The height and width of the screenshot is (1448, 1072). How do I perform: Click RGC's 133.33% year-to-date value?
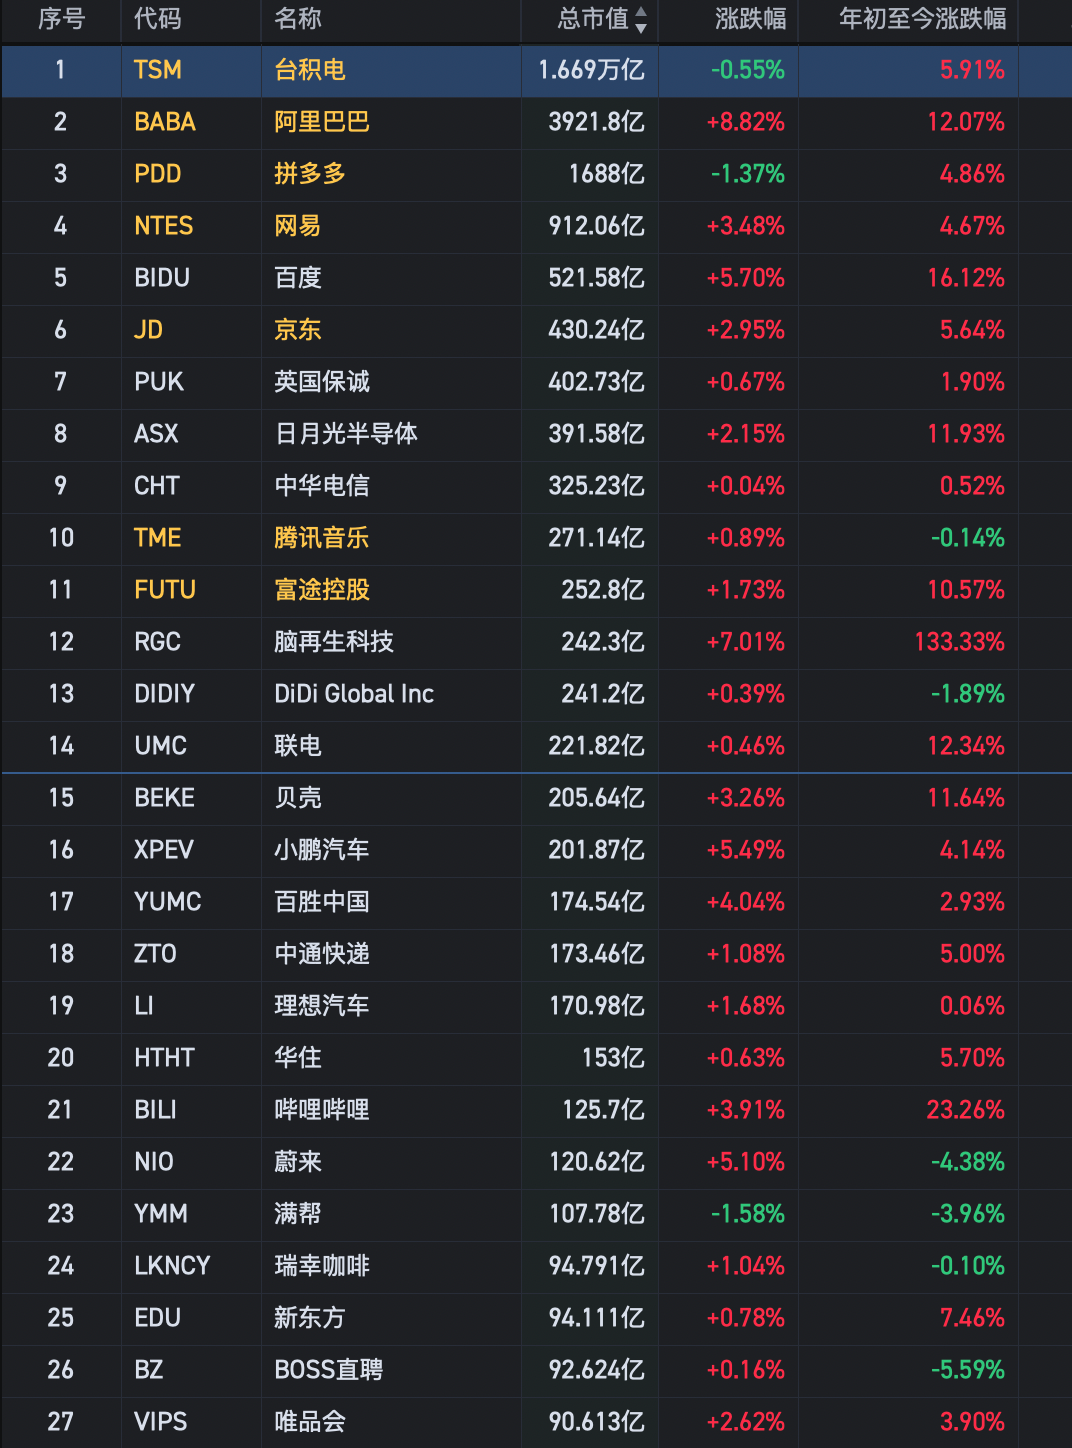[959, 642]
